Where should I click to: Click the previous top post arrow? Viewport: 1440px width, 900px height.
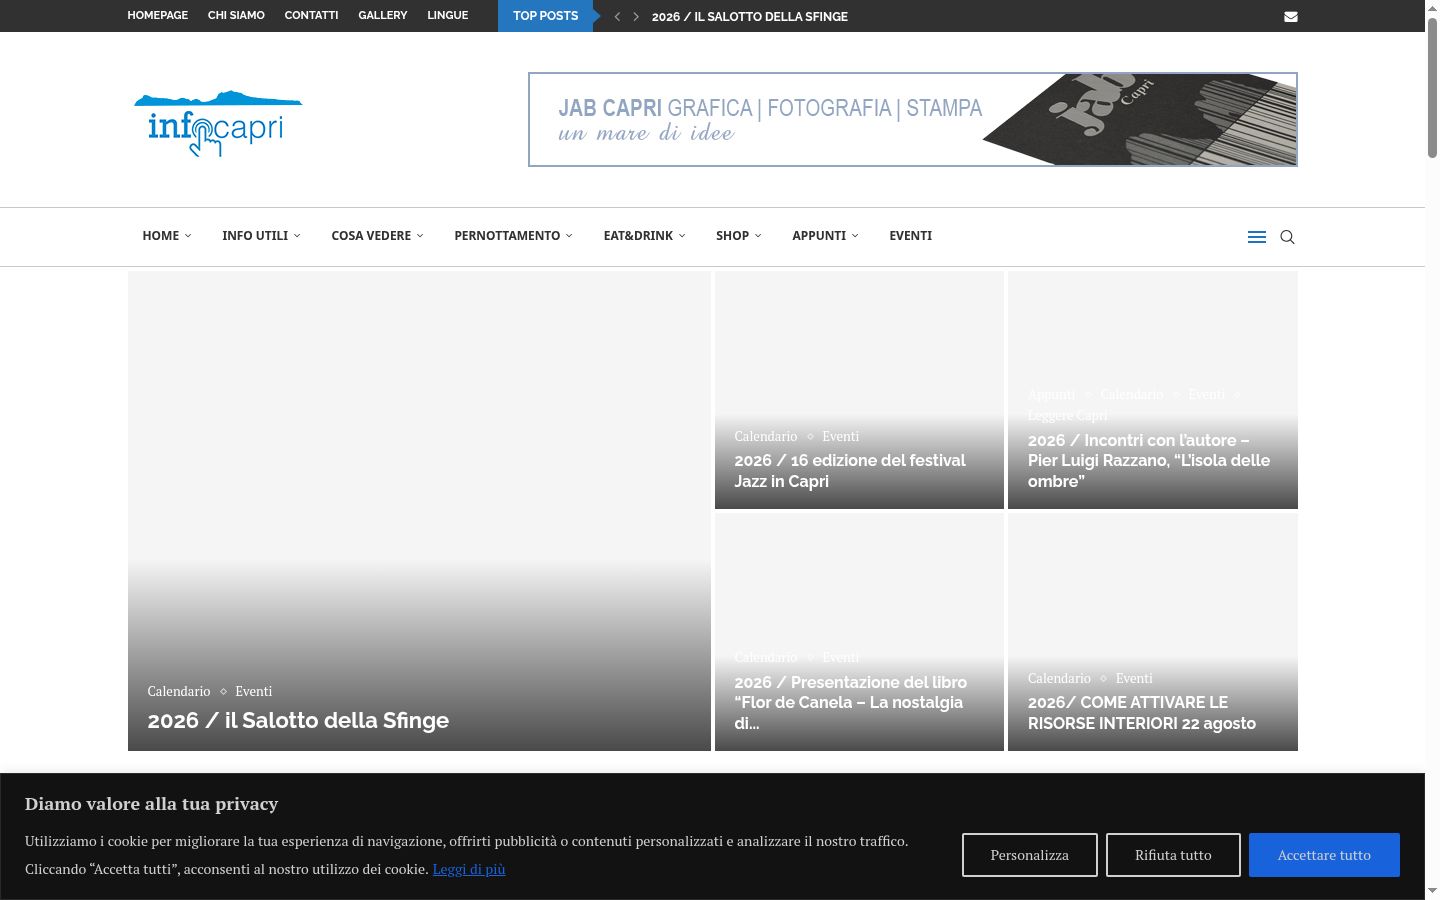(x=617, y=16)
